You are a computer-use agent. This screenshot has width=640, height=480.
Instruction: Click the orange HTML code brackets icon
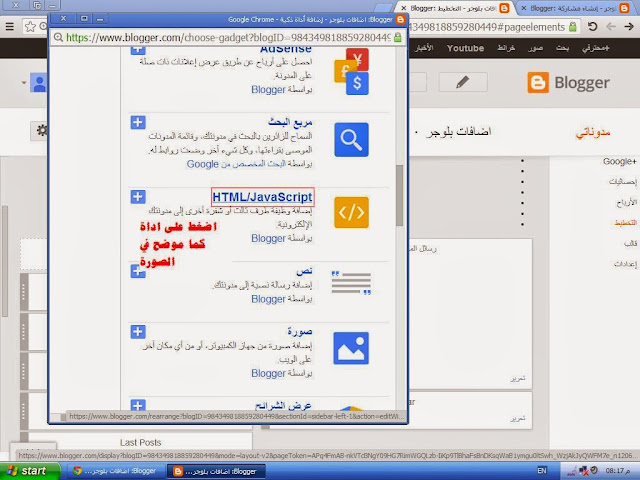pyautogui.click(x=351, y=212)
